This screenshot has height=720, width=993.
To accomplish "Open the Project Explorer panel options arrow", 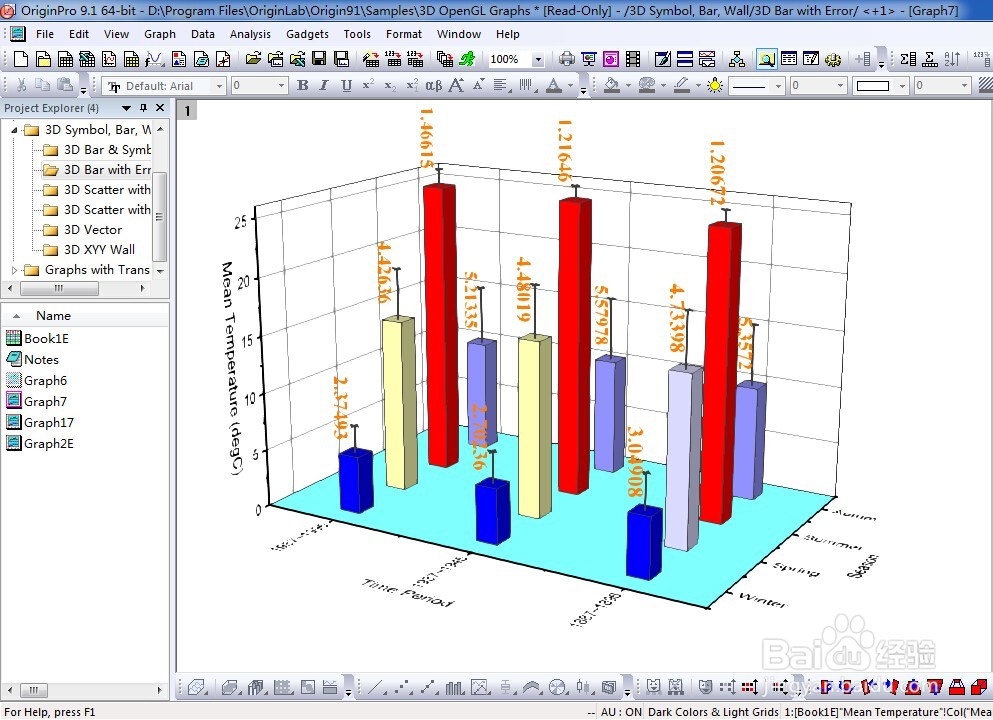I will click(x=126, y=108).
